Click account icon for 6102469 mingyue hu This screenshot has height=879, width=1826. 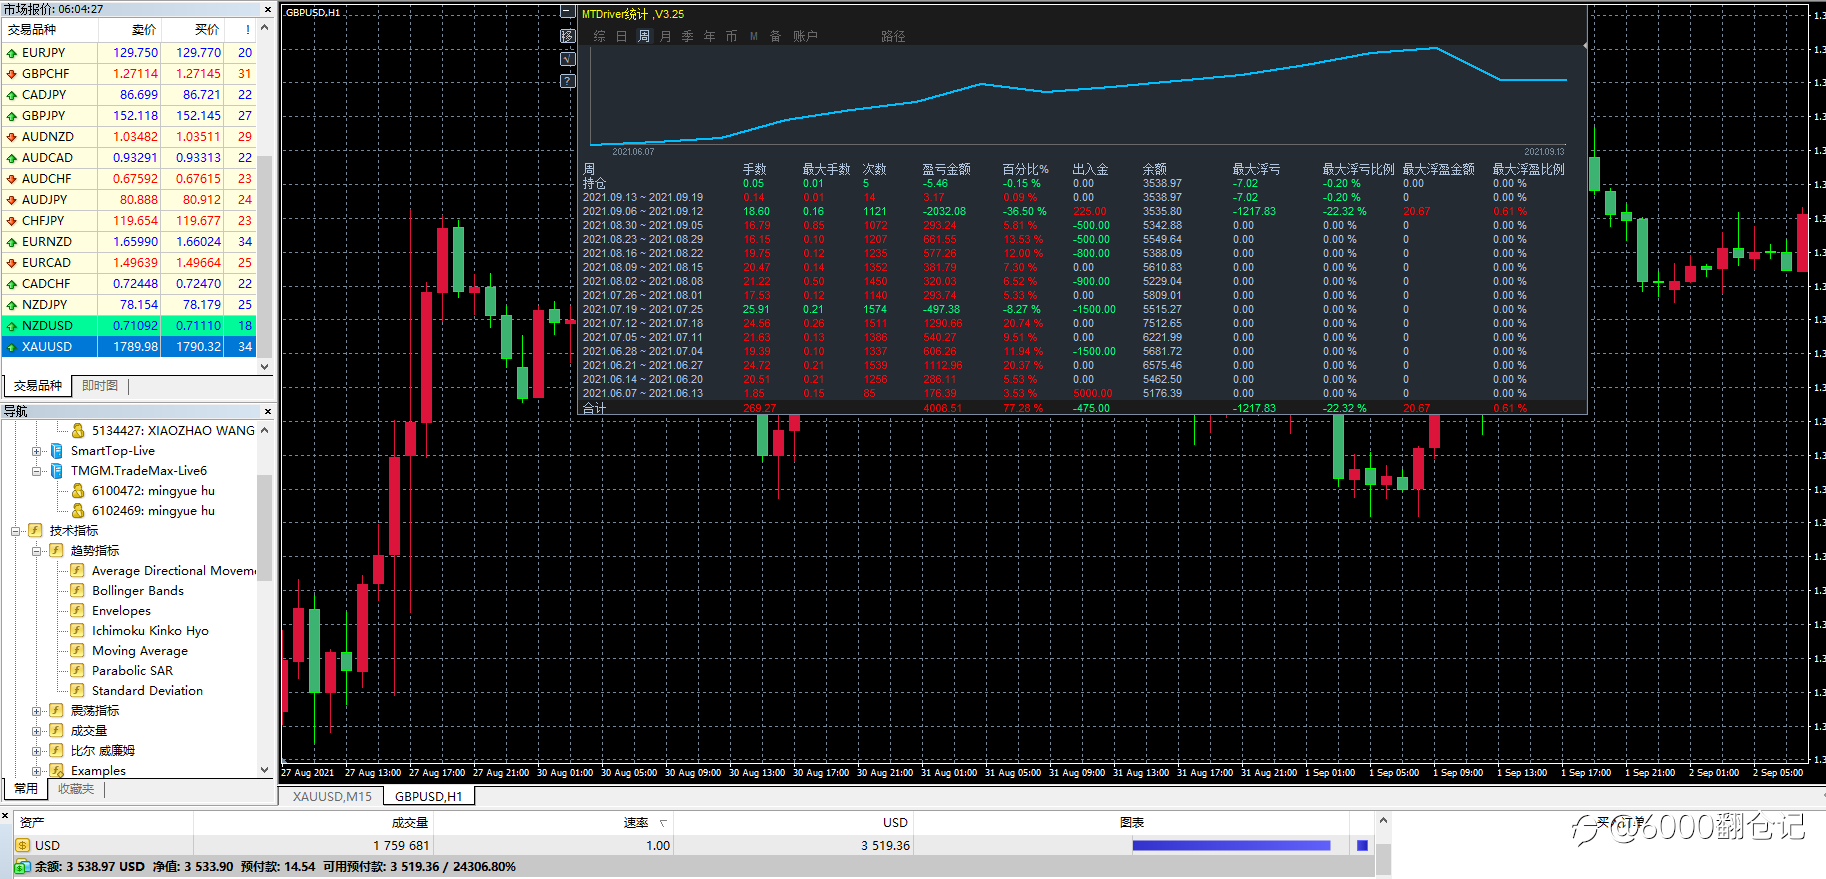78,511
